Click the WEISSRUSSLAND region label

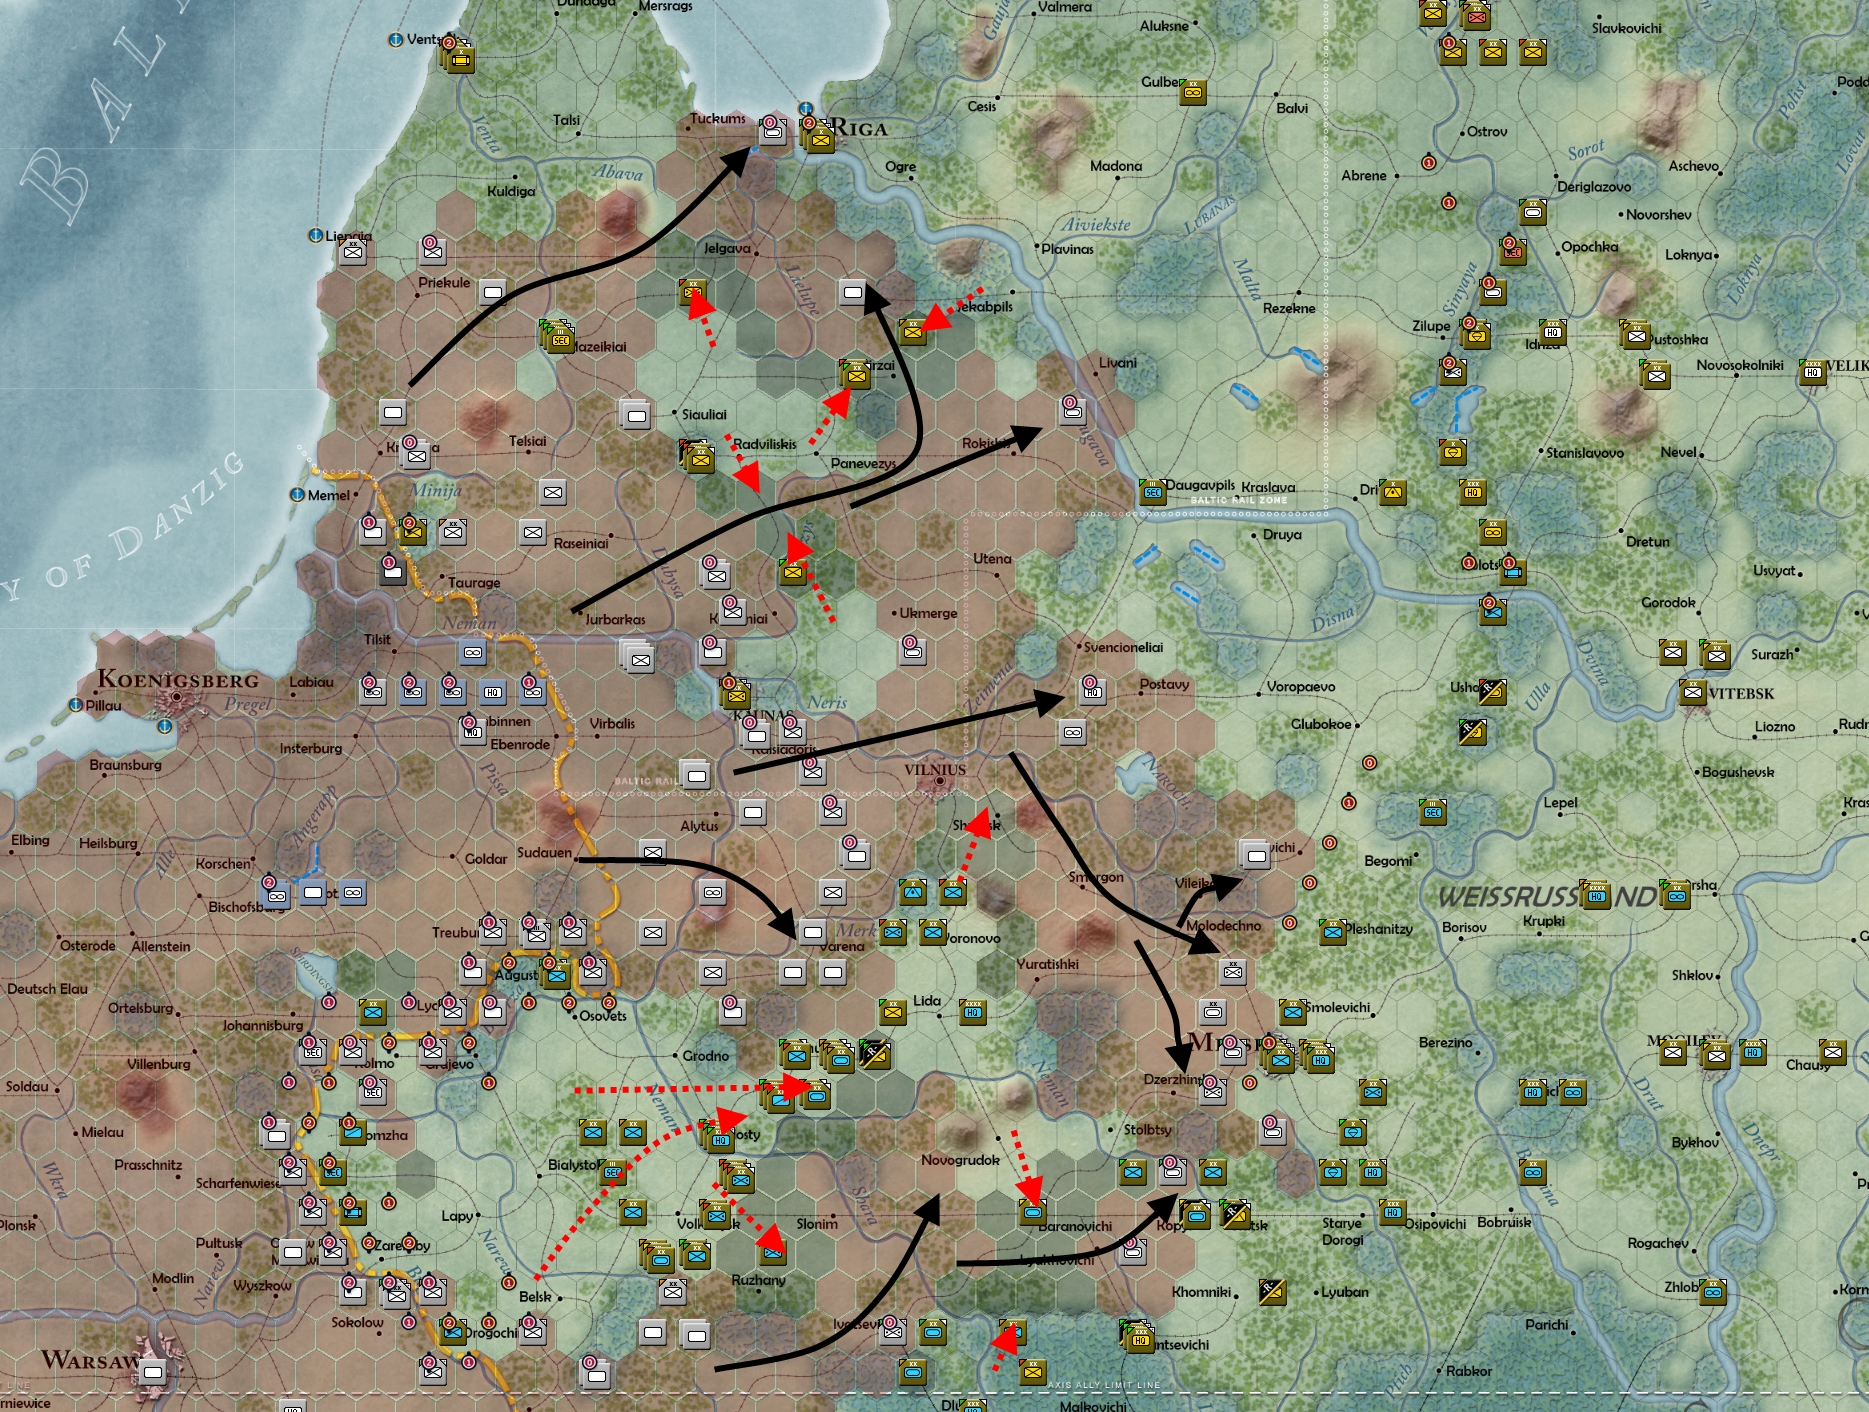point(1549,897)
